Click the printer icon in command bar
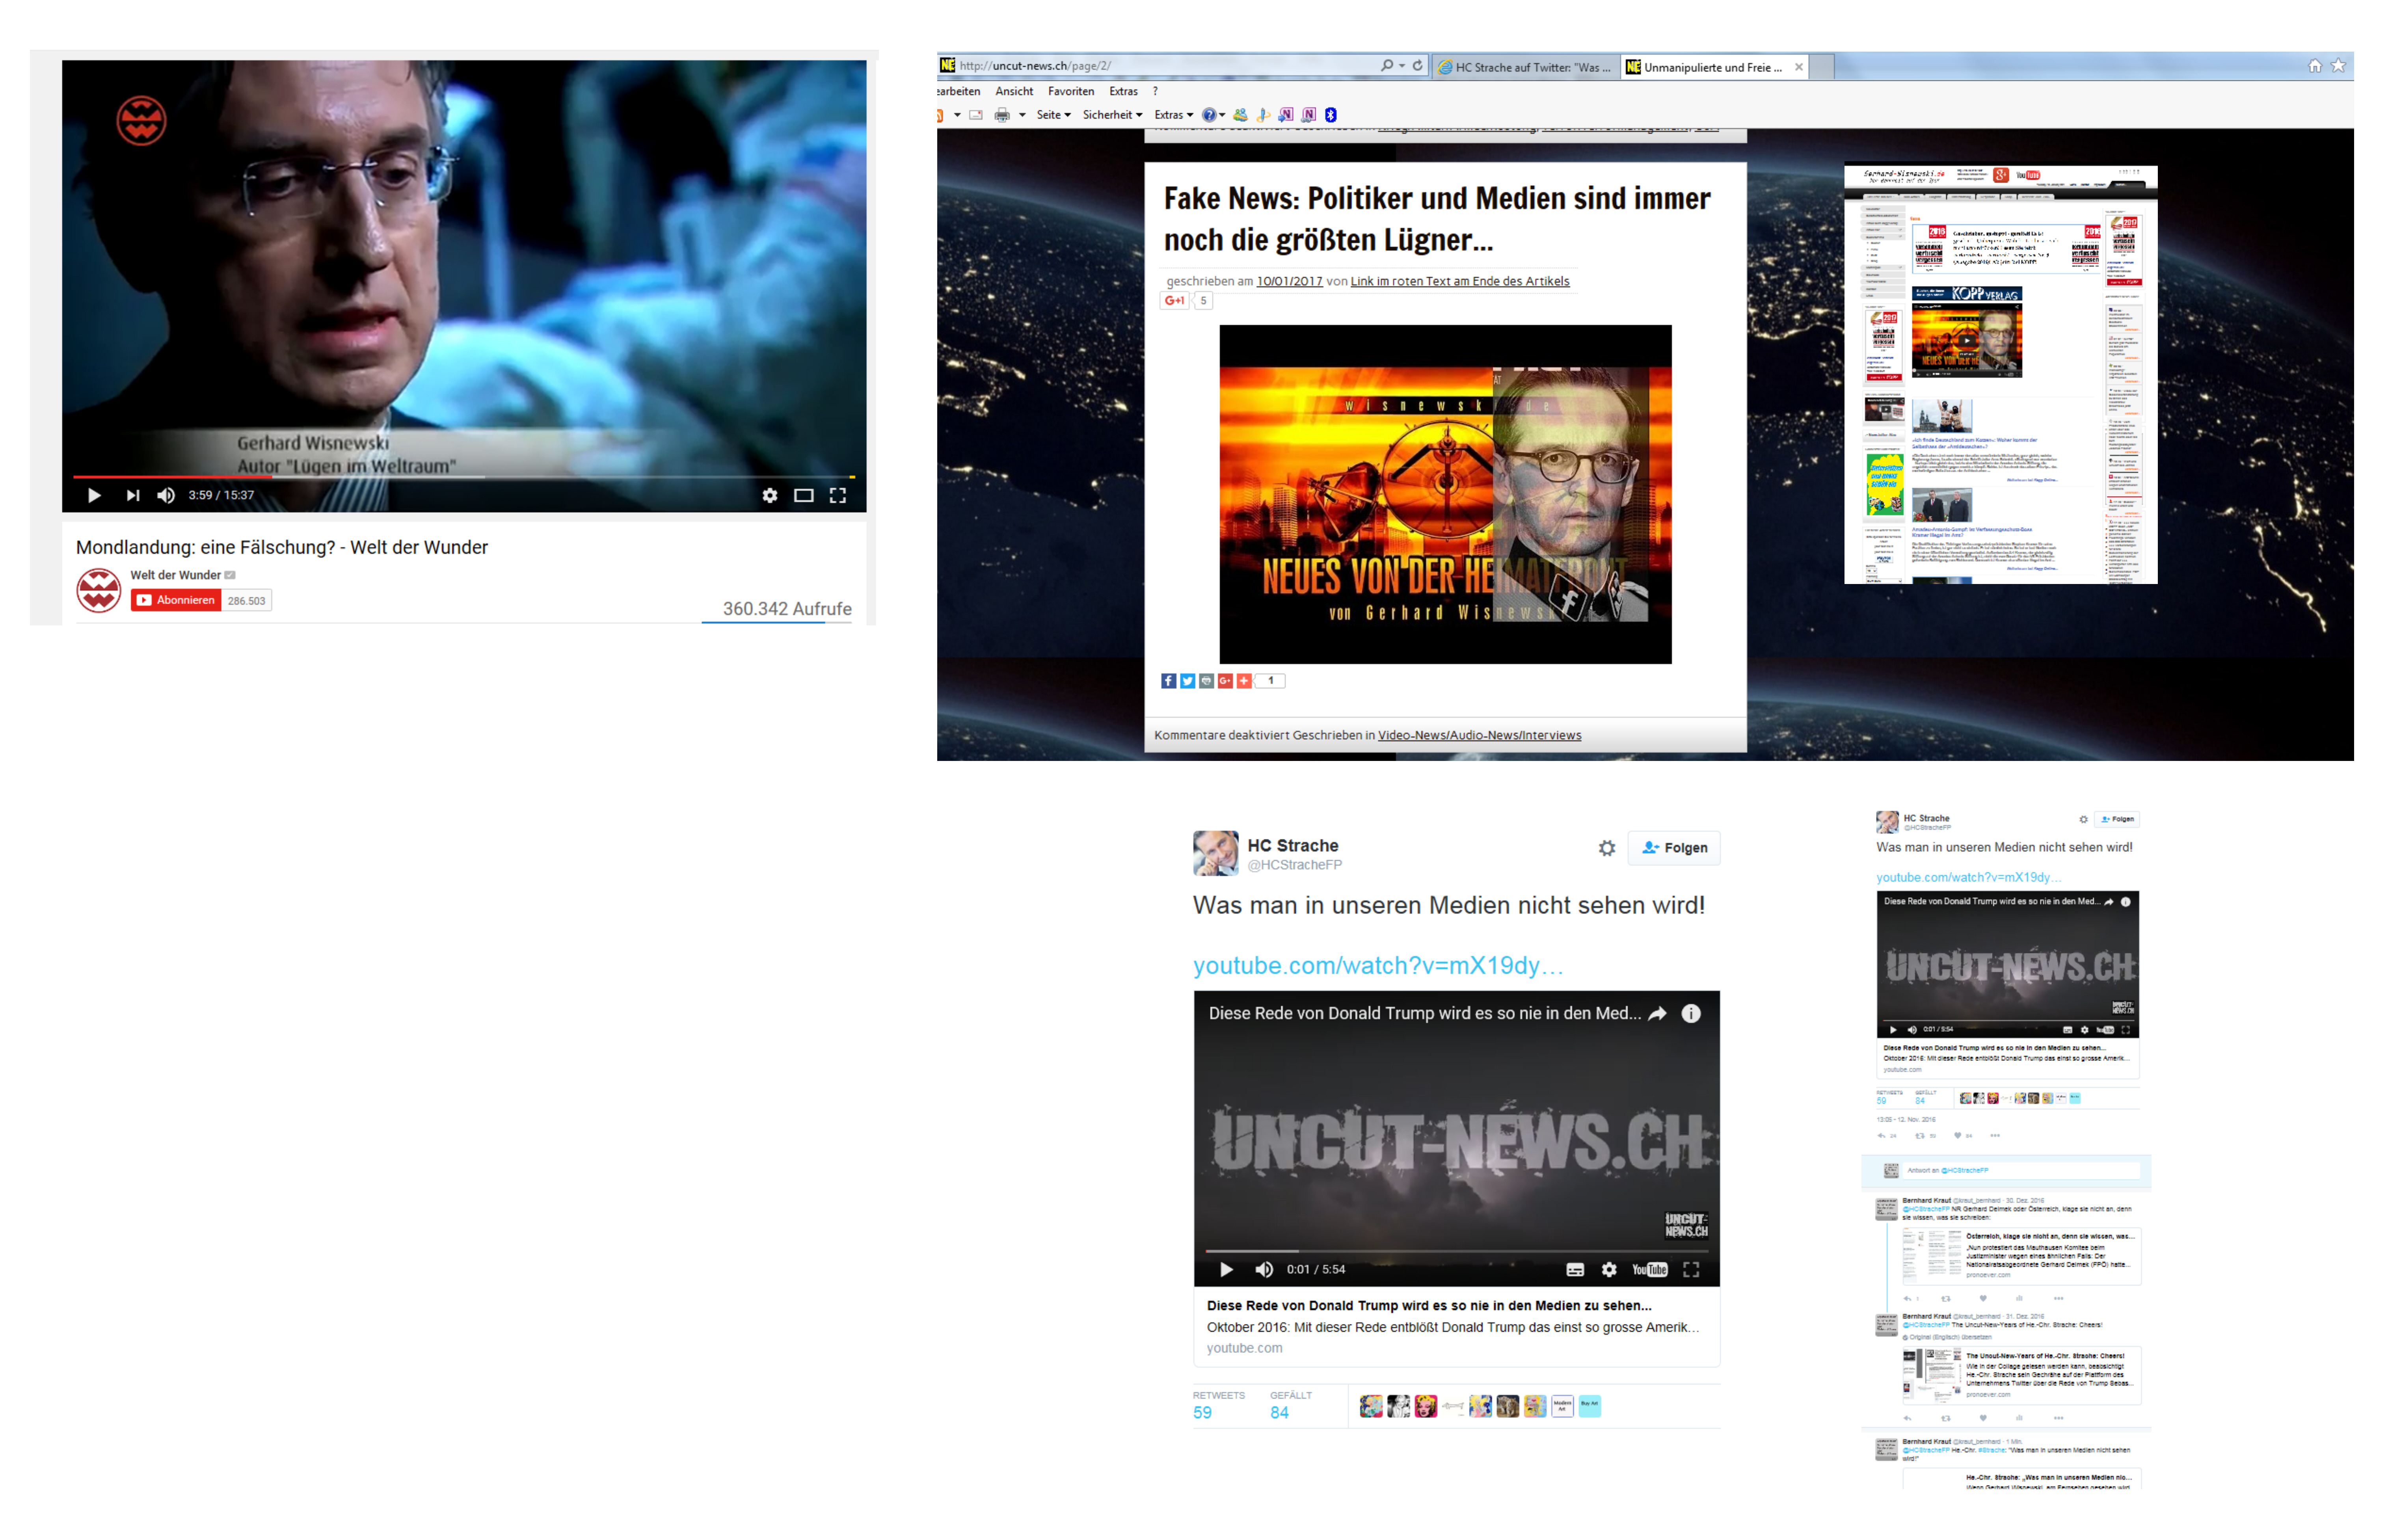2401x1540 pixels. coord(1001,115)
